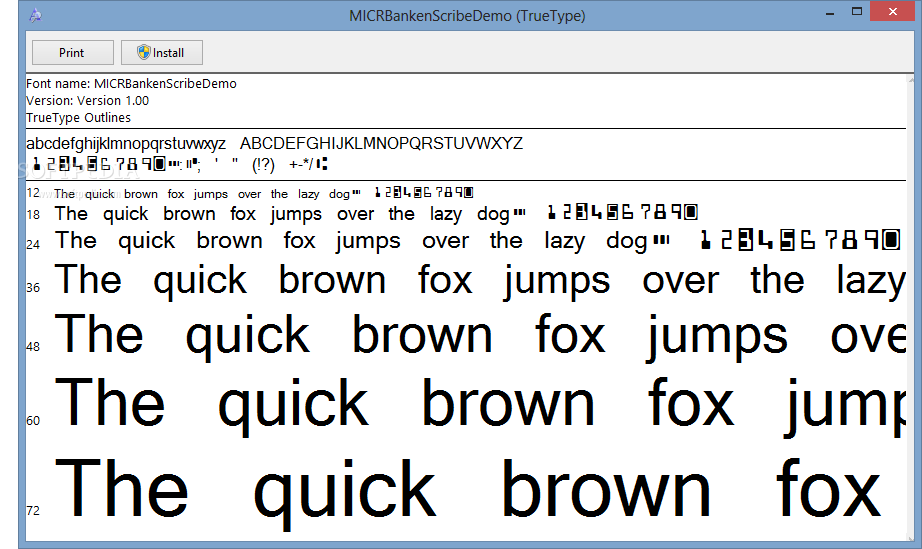
Task: Click the size 18 sample line label
Action: coord(33,215)
